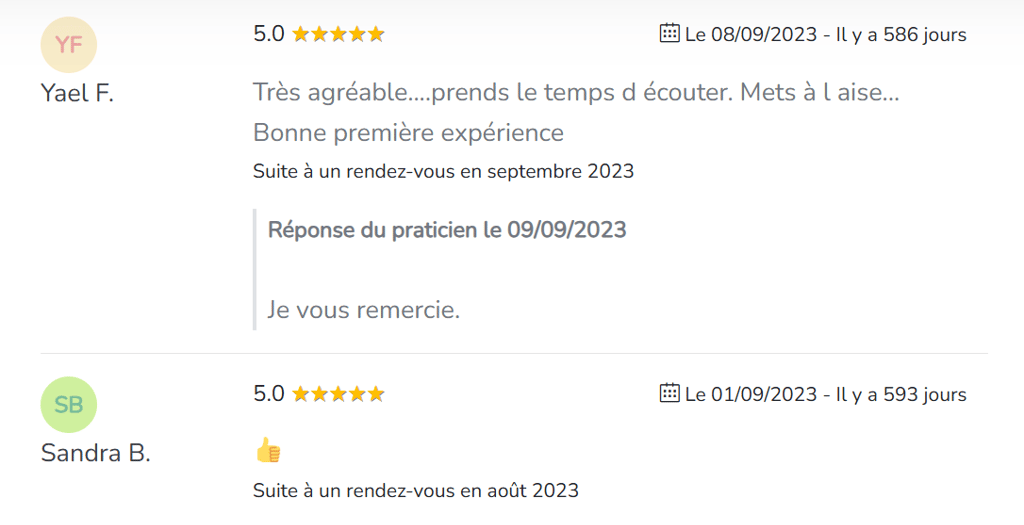The width and height of the screenshot is (1024, 525).
Task: Click the star rating on Yael's review
Action: 338,34
